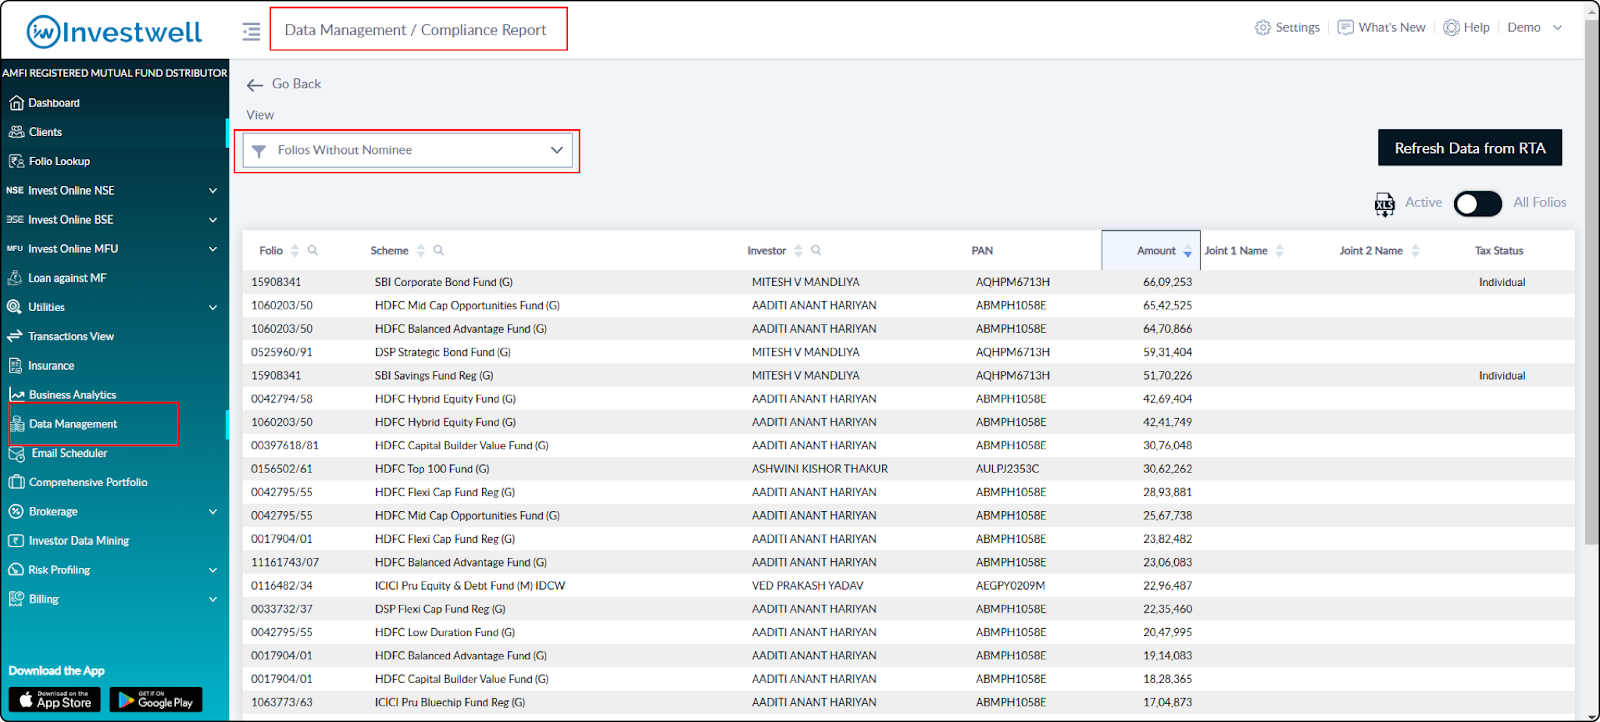
Task: Click amount 66,09,253 cell
Action: pyautogui.click(x=1168, y=283)
